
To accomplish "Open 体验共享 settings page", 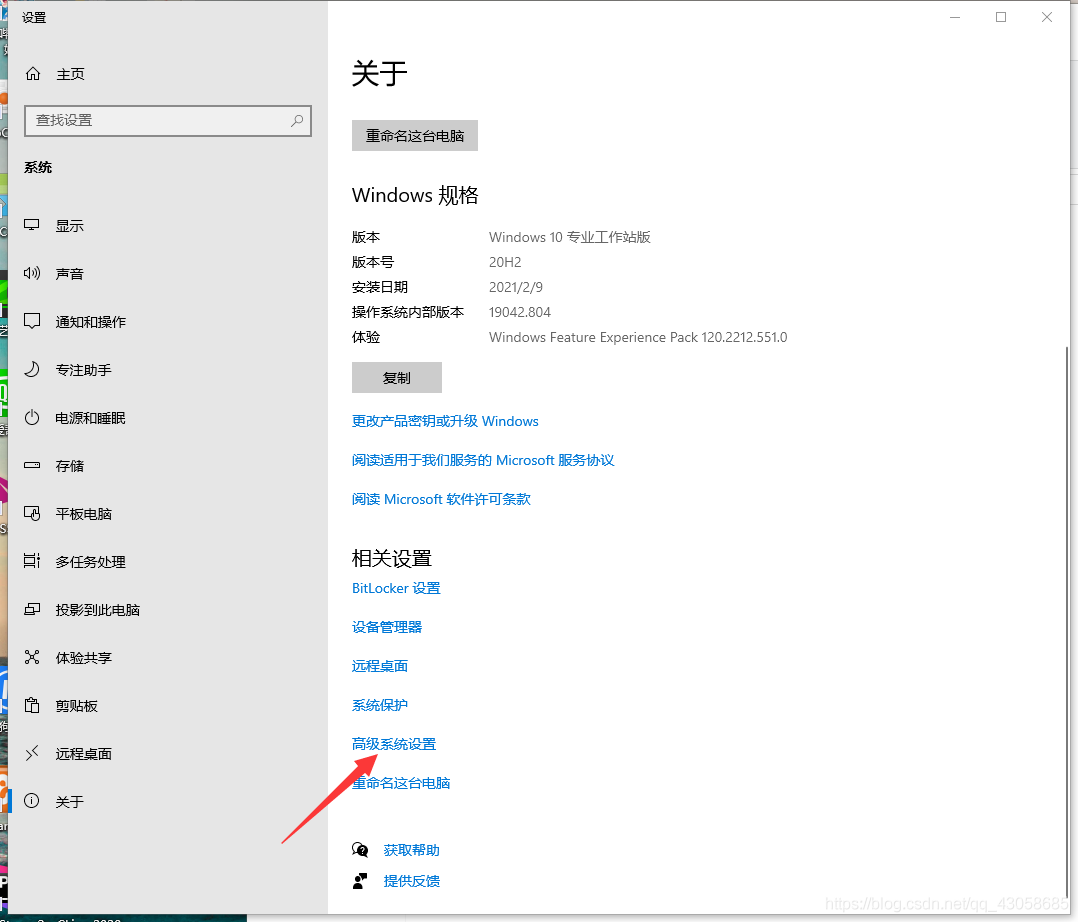I will click(x=83, y=658).
